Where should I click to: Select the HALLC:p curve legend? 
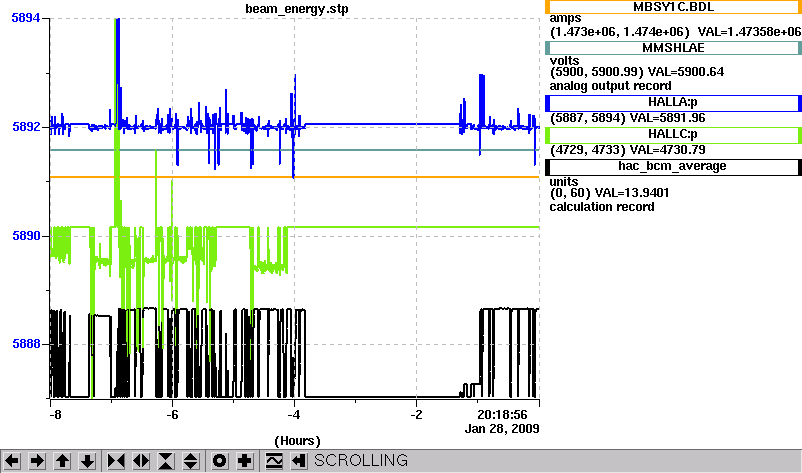coord(673,135)
